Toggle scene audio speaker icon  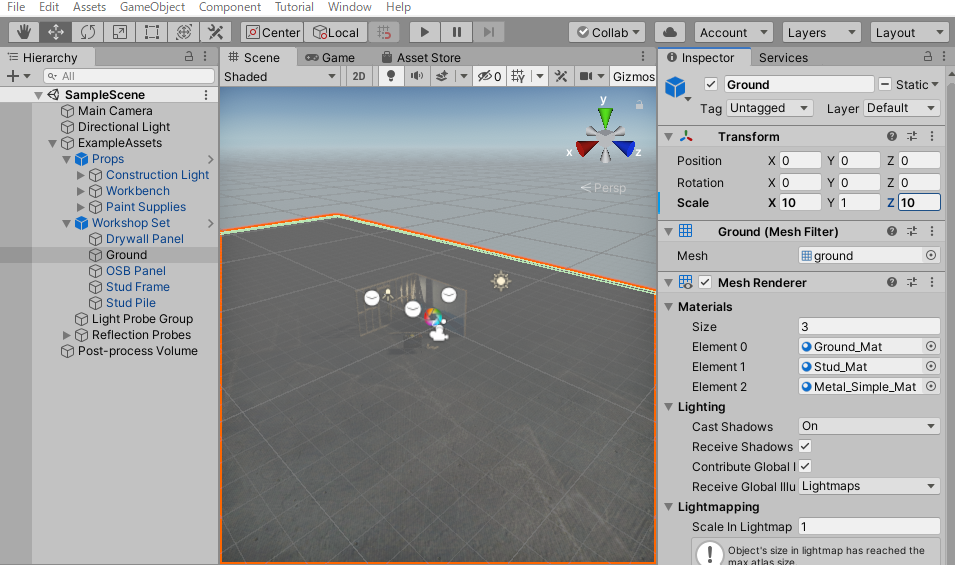[416, 76]
